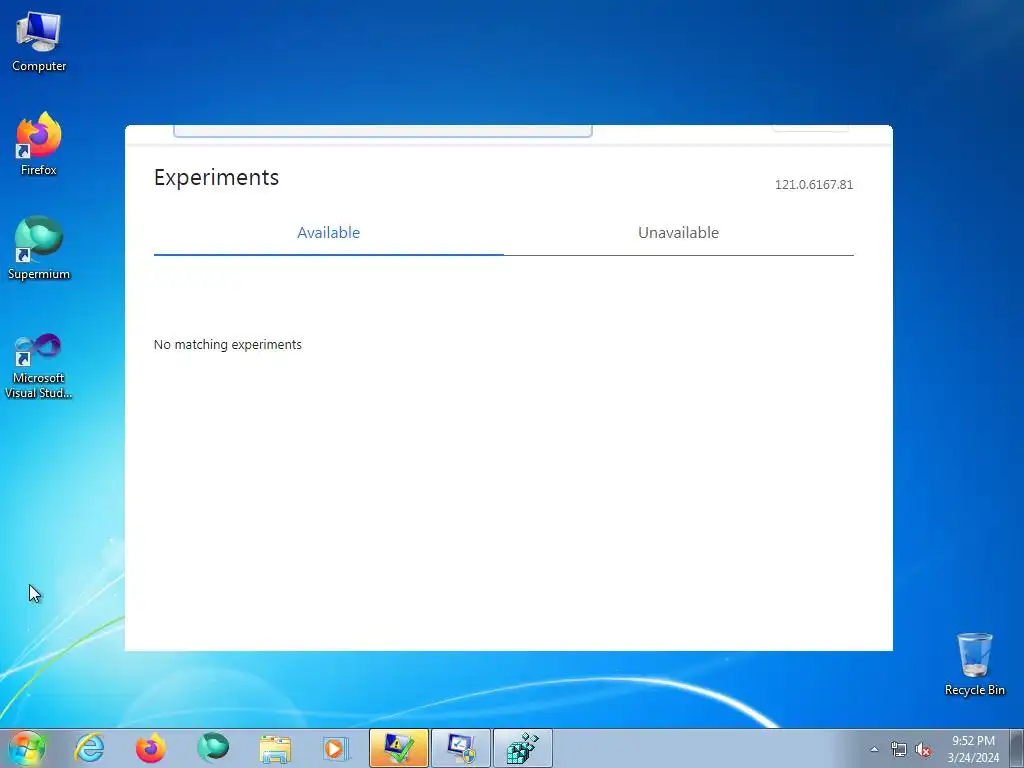Viewport: 1024px width, 768px height.
Task: Switch to the Available experiments tab
Action: coord(328,232)
